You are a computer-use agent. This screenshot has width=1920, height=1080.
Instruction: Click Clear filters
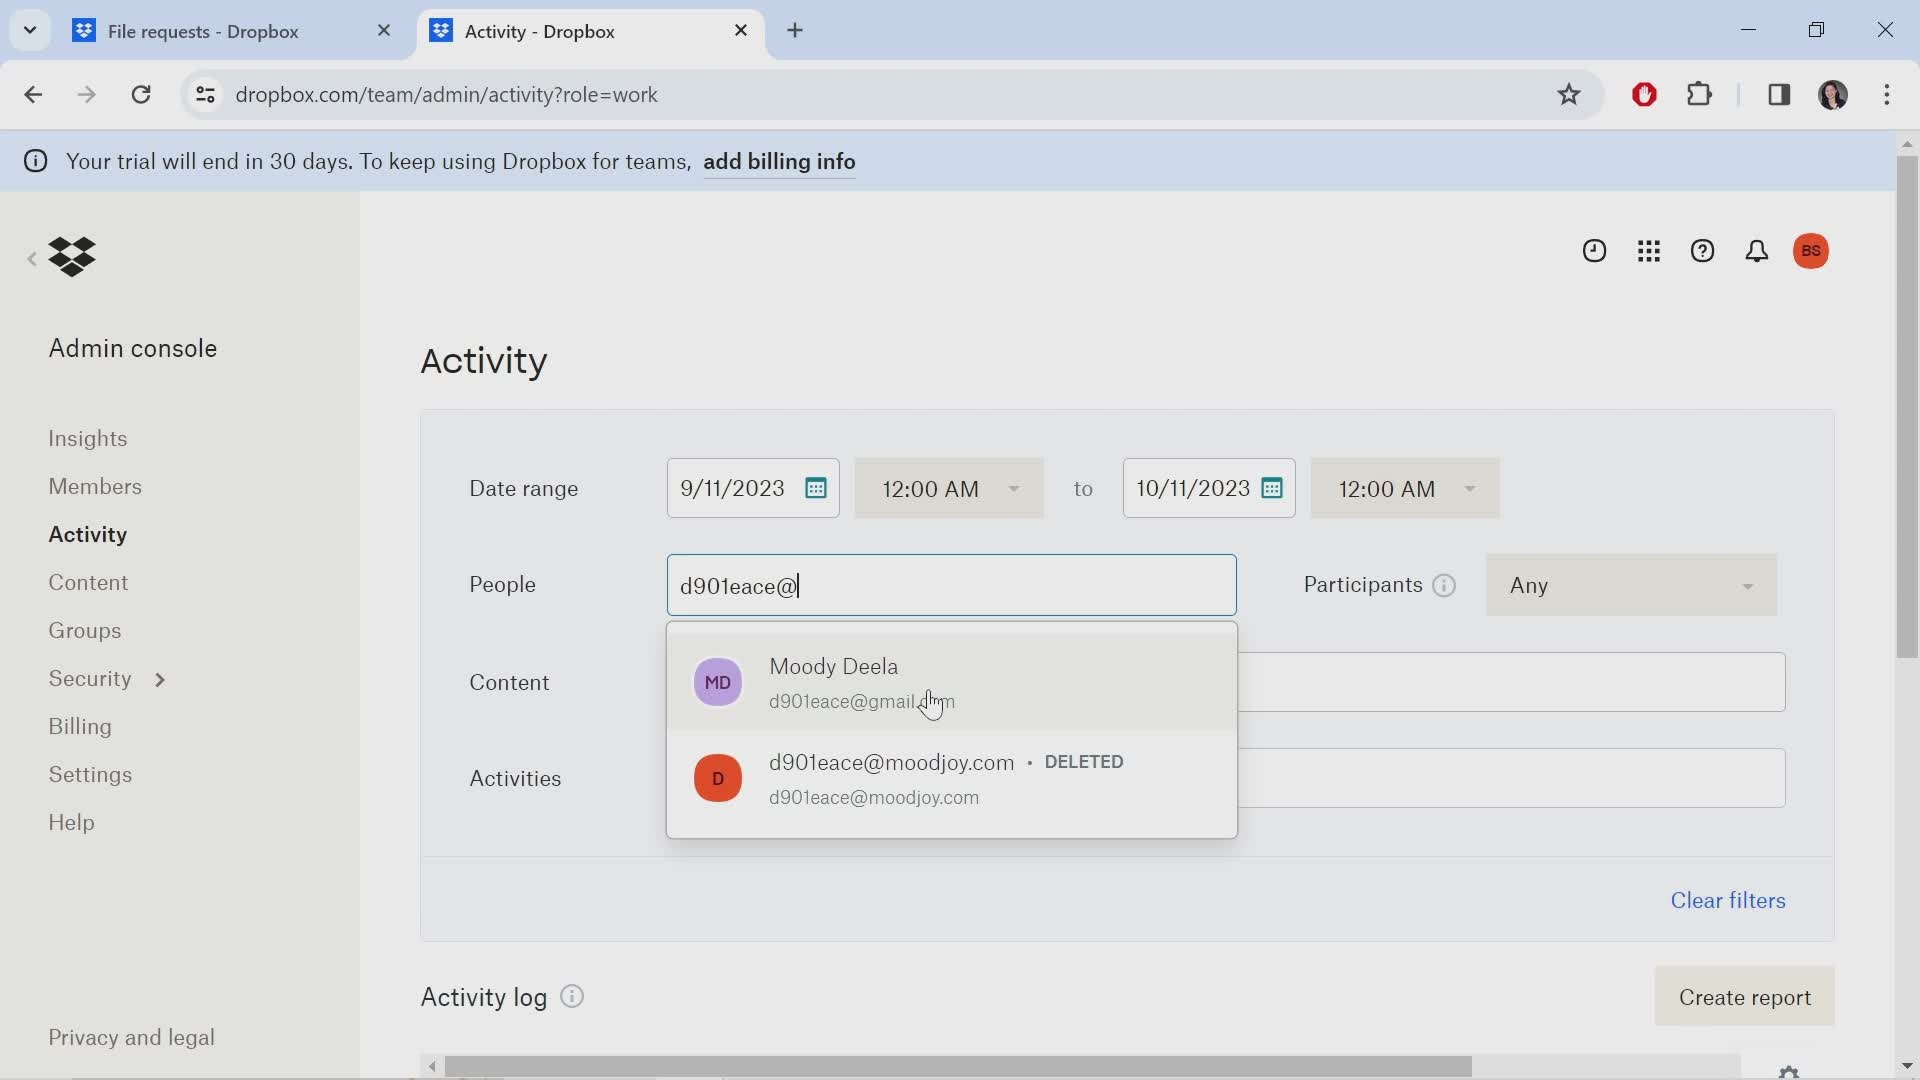pos(1728,900)
